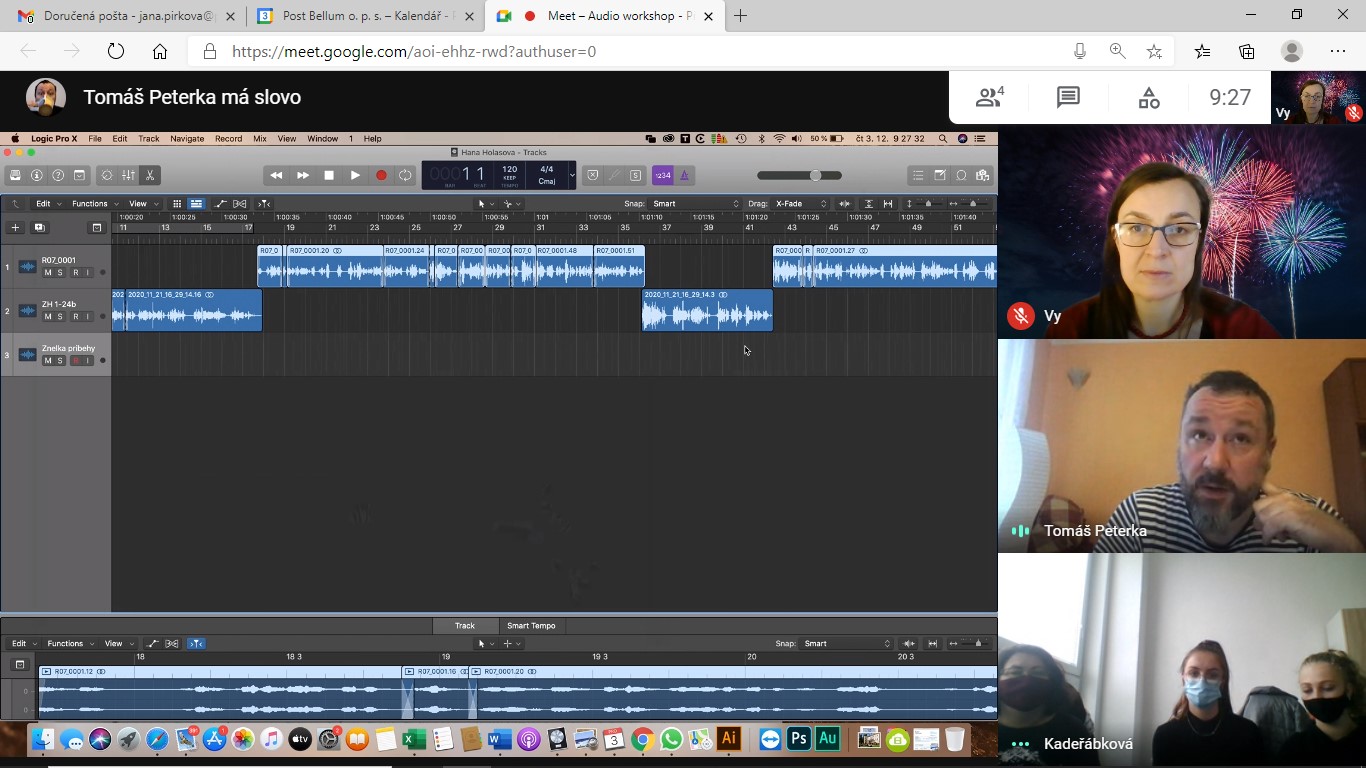This screenshot has width=1366, height=768.
Task: Click the Cycle loop transport button
Action: tap(405, 175)
